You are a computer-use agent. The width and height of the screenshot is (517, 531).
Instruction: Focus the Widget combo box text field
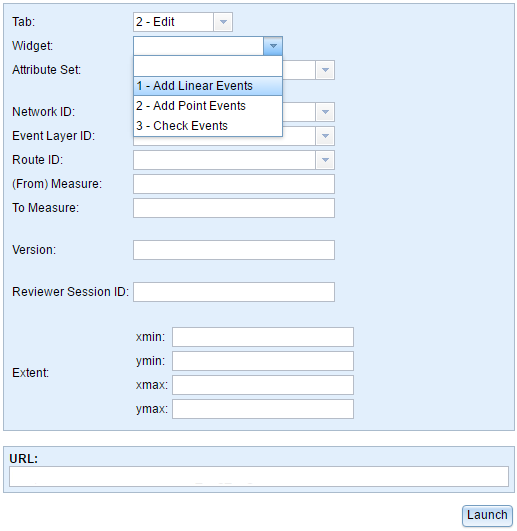198,46
